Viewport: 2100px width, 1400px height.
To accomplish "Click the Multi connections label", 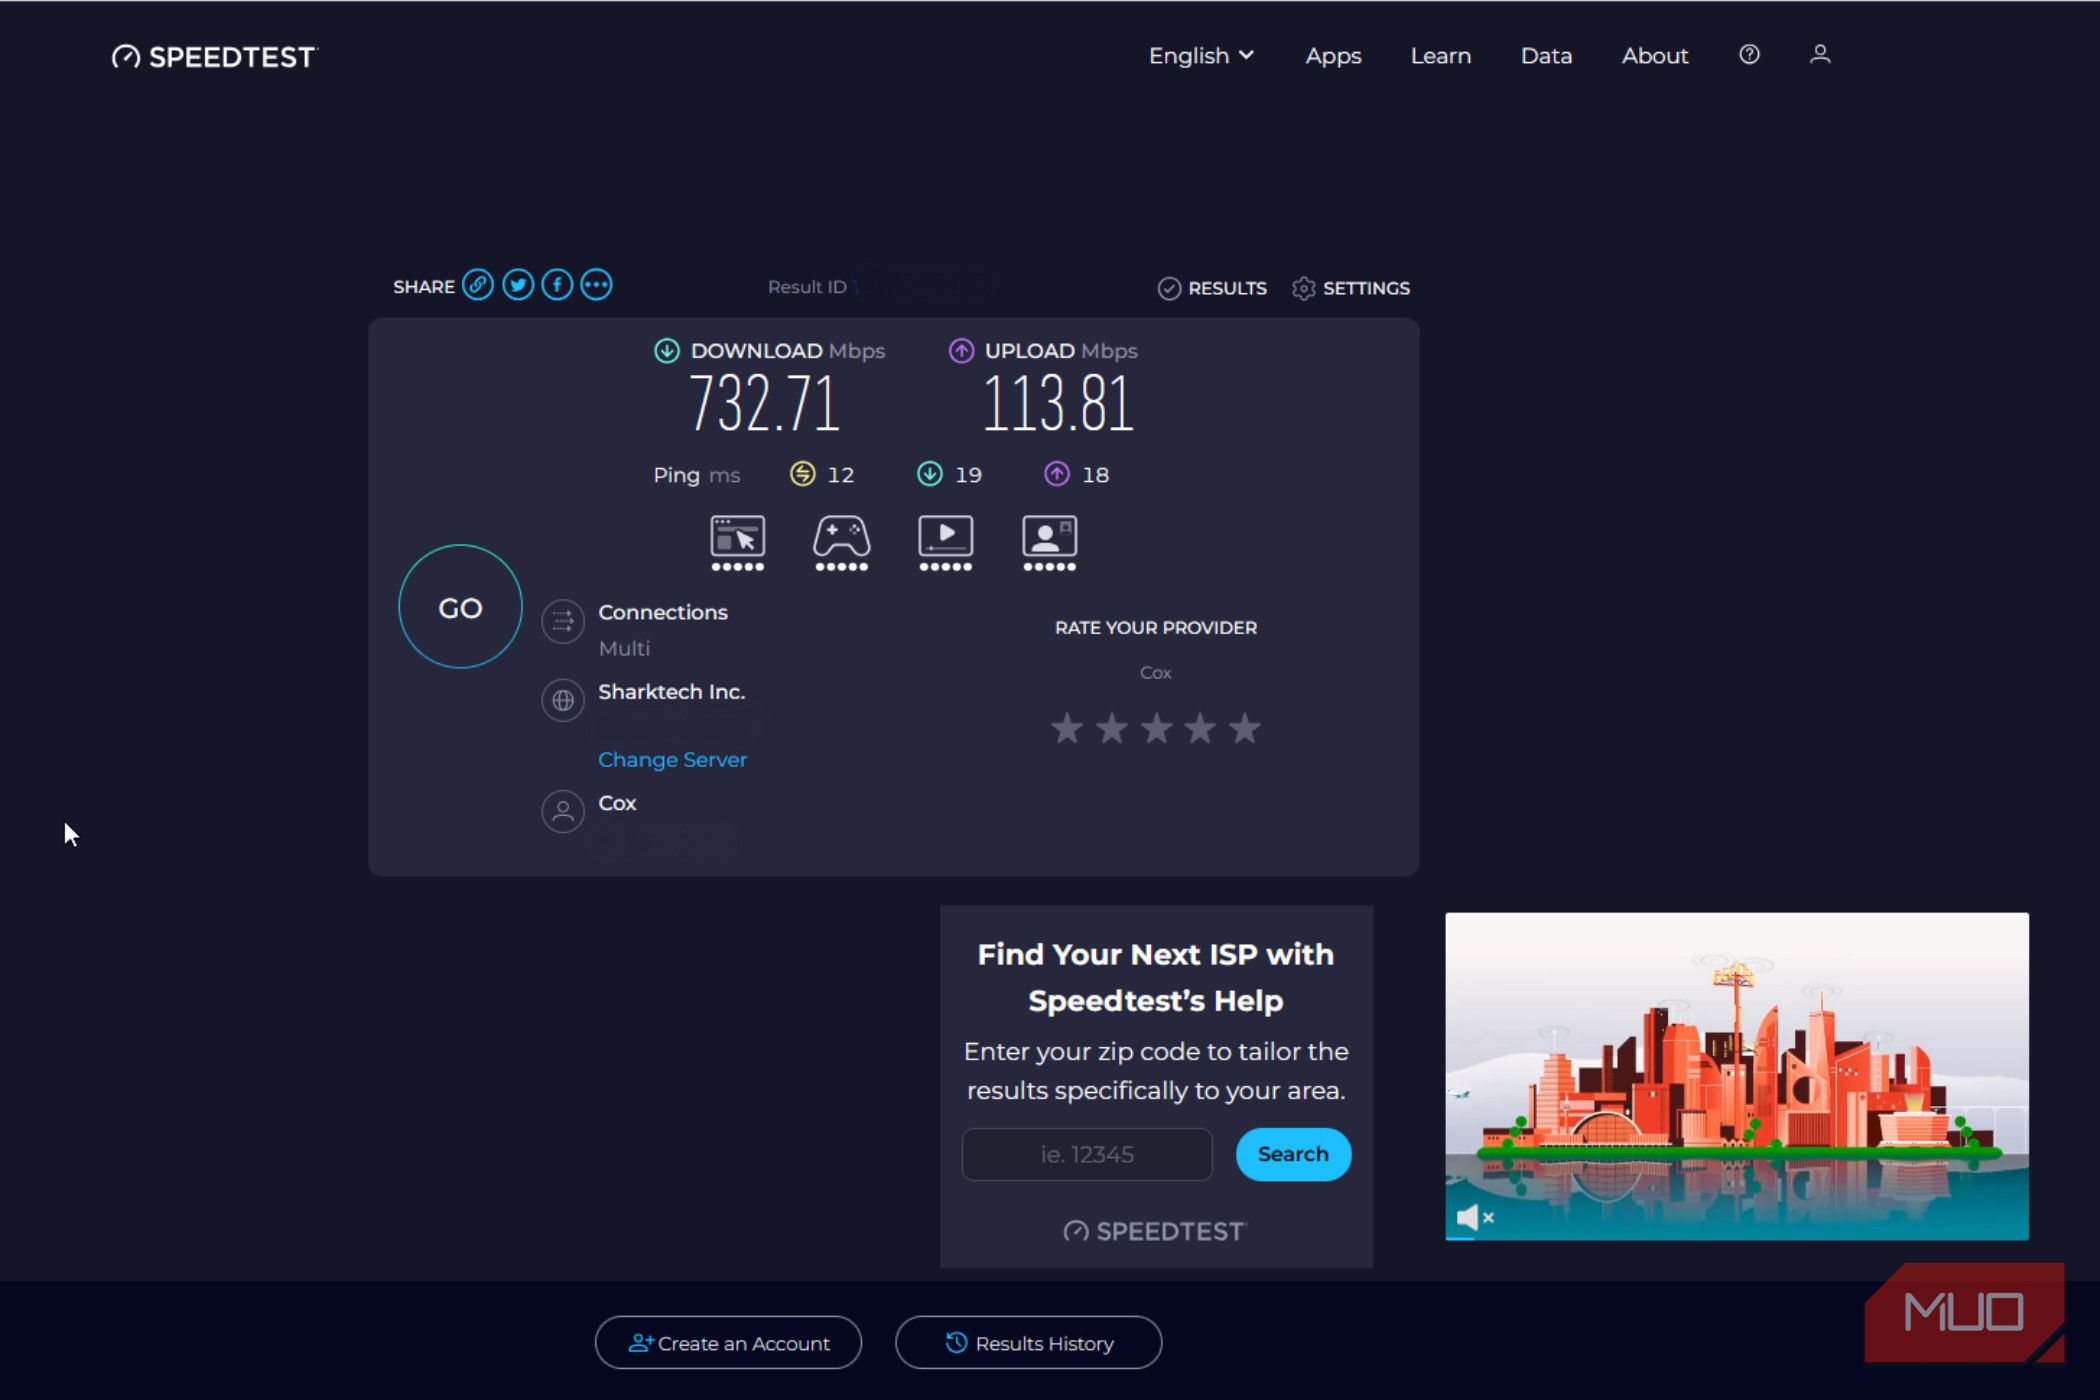I will click(x=624, y=648).
